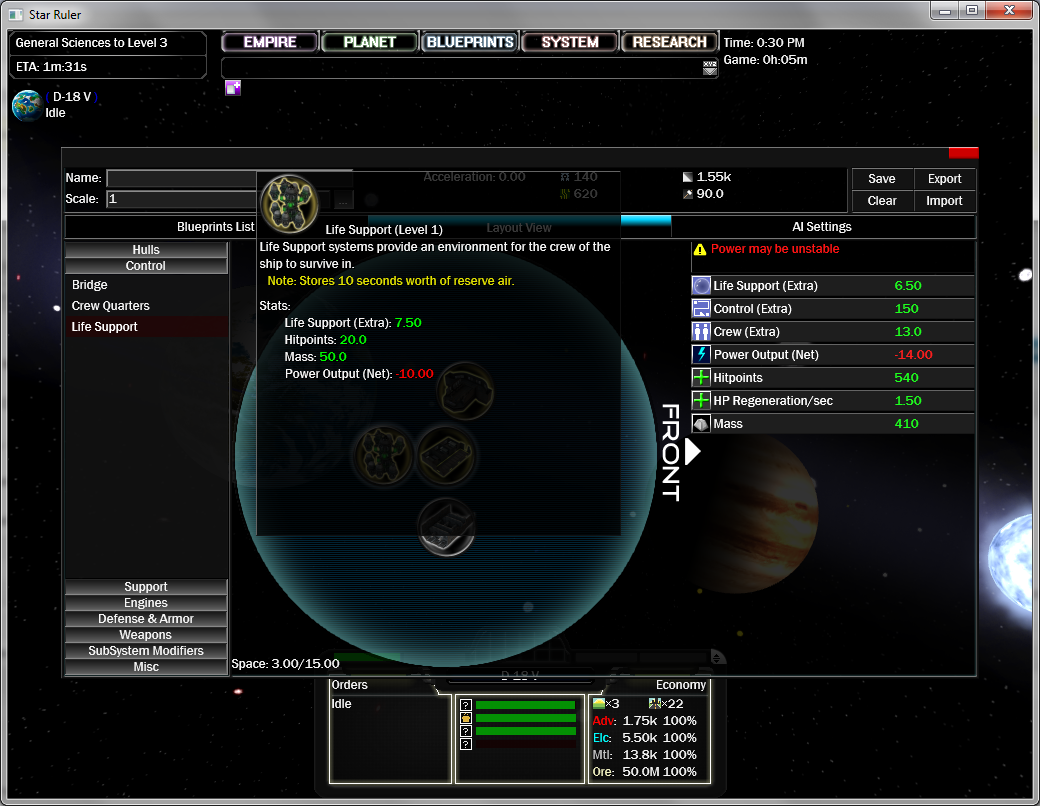
Task: Click the purple add icon below the top bar
Action: pyautogui.click(x=233, y=88)
